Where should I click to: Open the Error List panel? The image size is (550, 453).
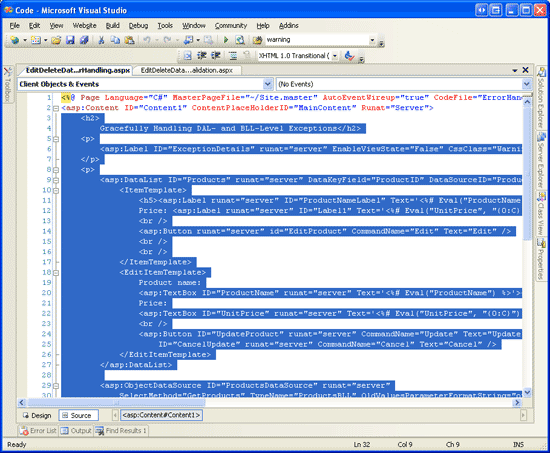click(x=38, y=431)
